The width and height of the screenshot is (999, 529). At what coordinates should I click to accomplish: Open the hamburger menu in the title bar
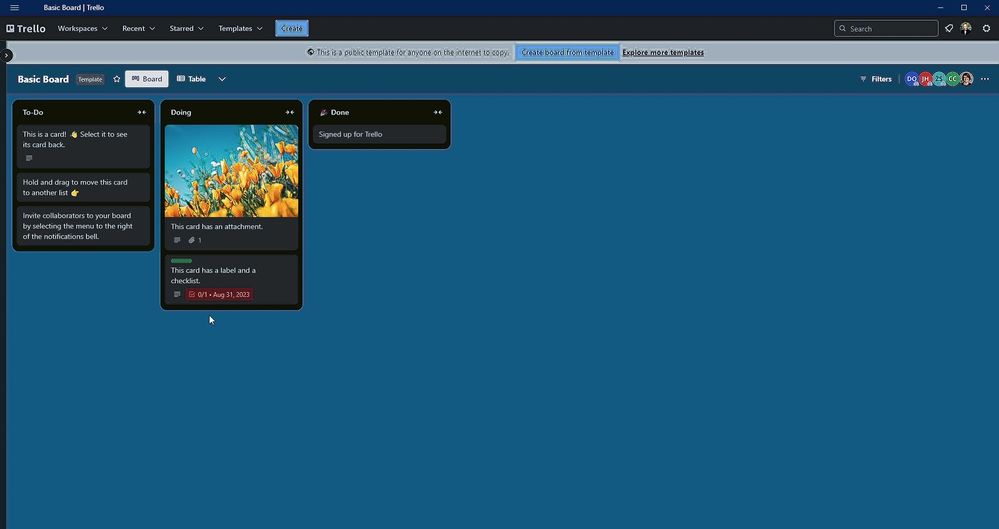pyautogui.click(x=15, y=8)
